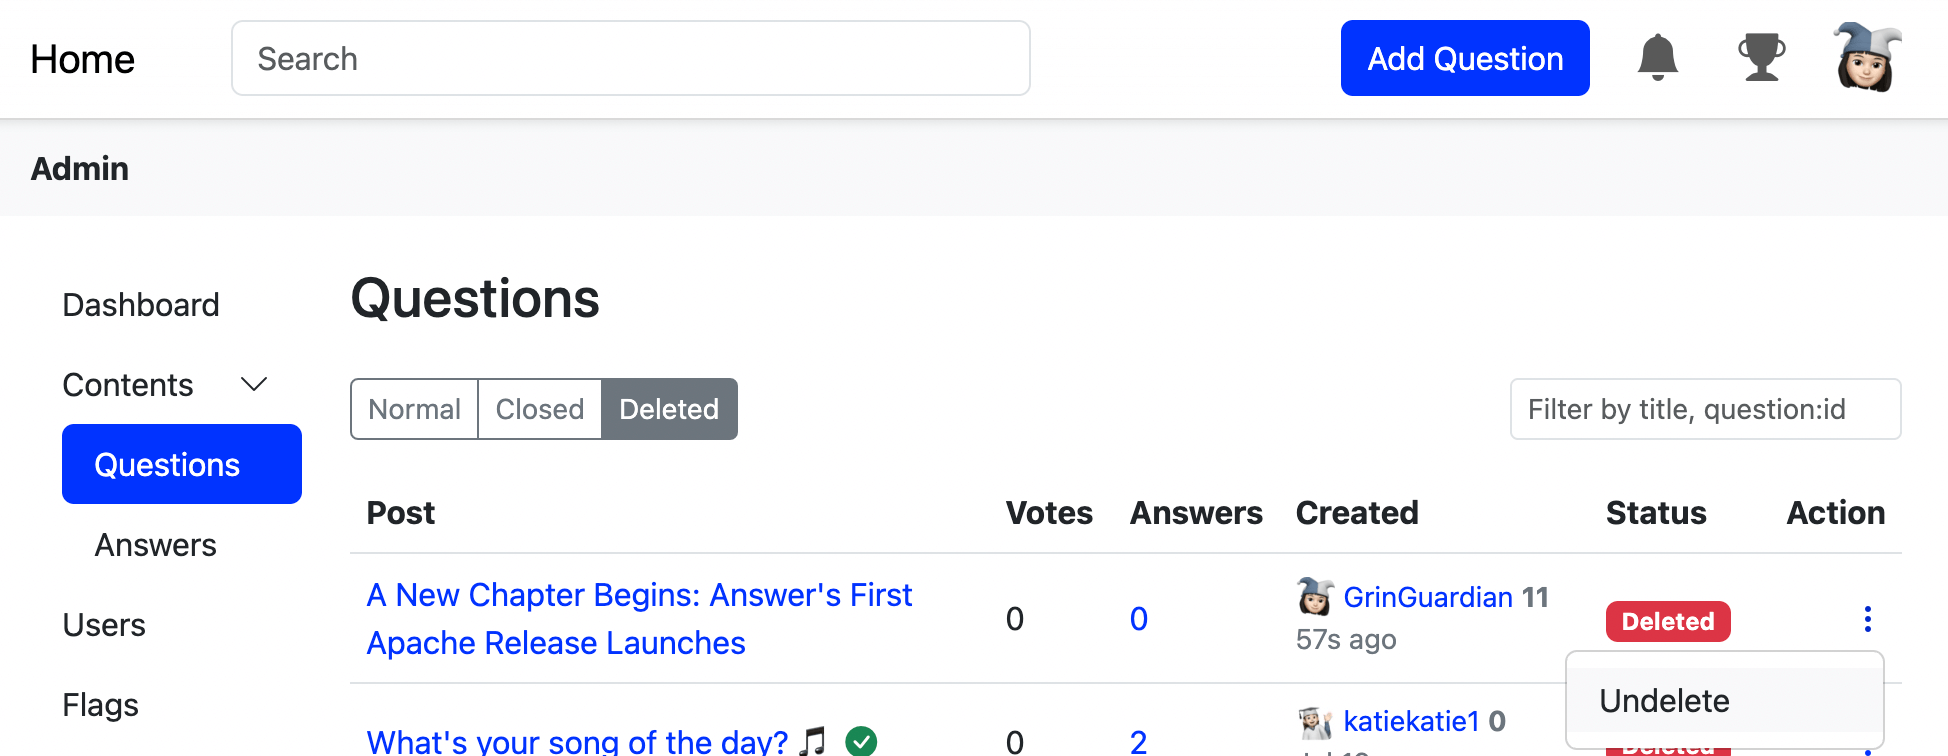Open the notifications bell icon
The width and height of the screenshot is (1948, 756).
(1657, 57)
